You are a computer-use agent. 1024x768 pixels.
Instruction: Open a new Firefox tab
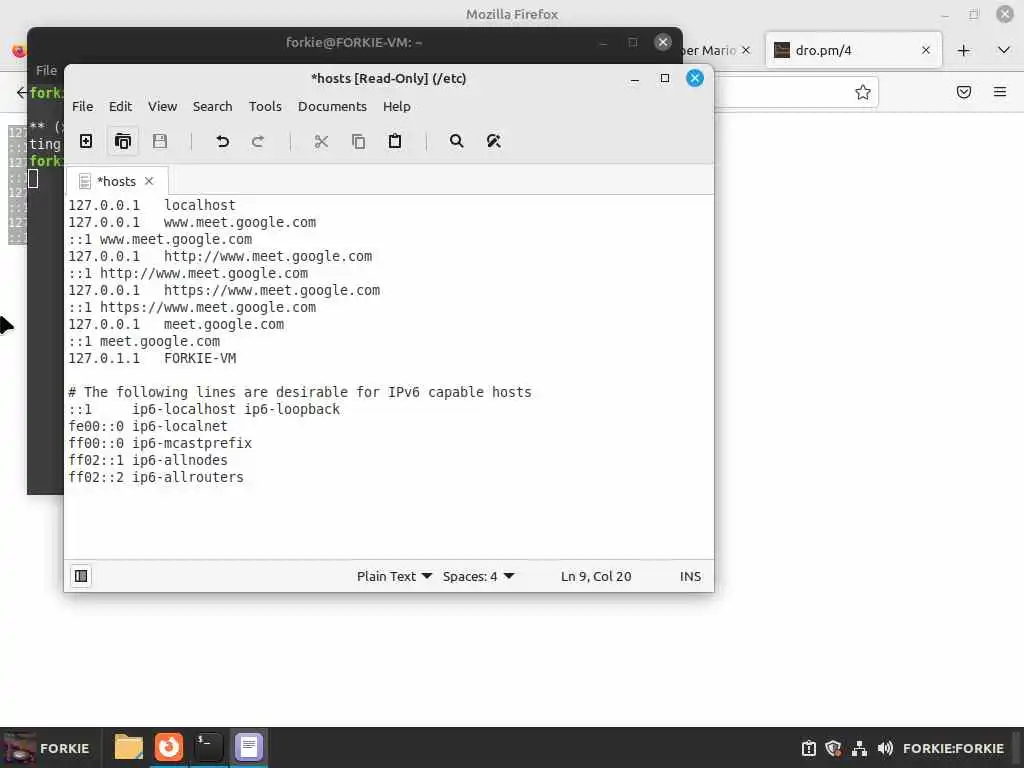point(963,50)
